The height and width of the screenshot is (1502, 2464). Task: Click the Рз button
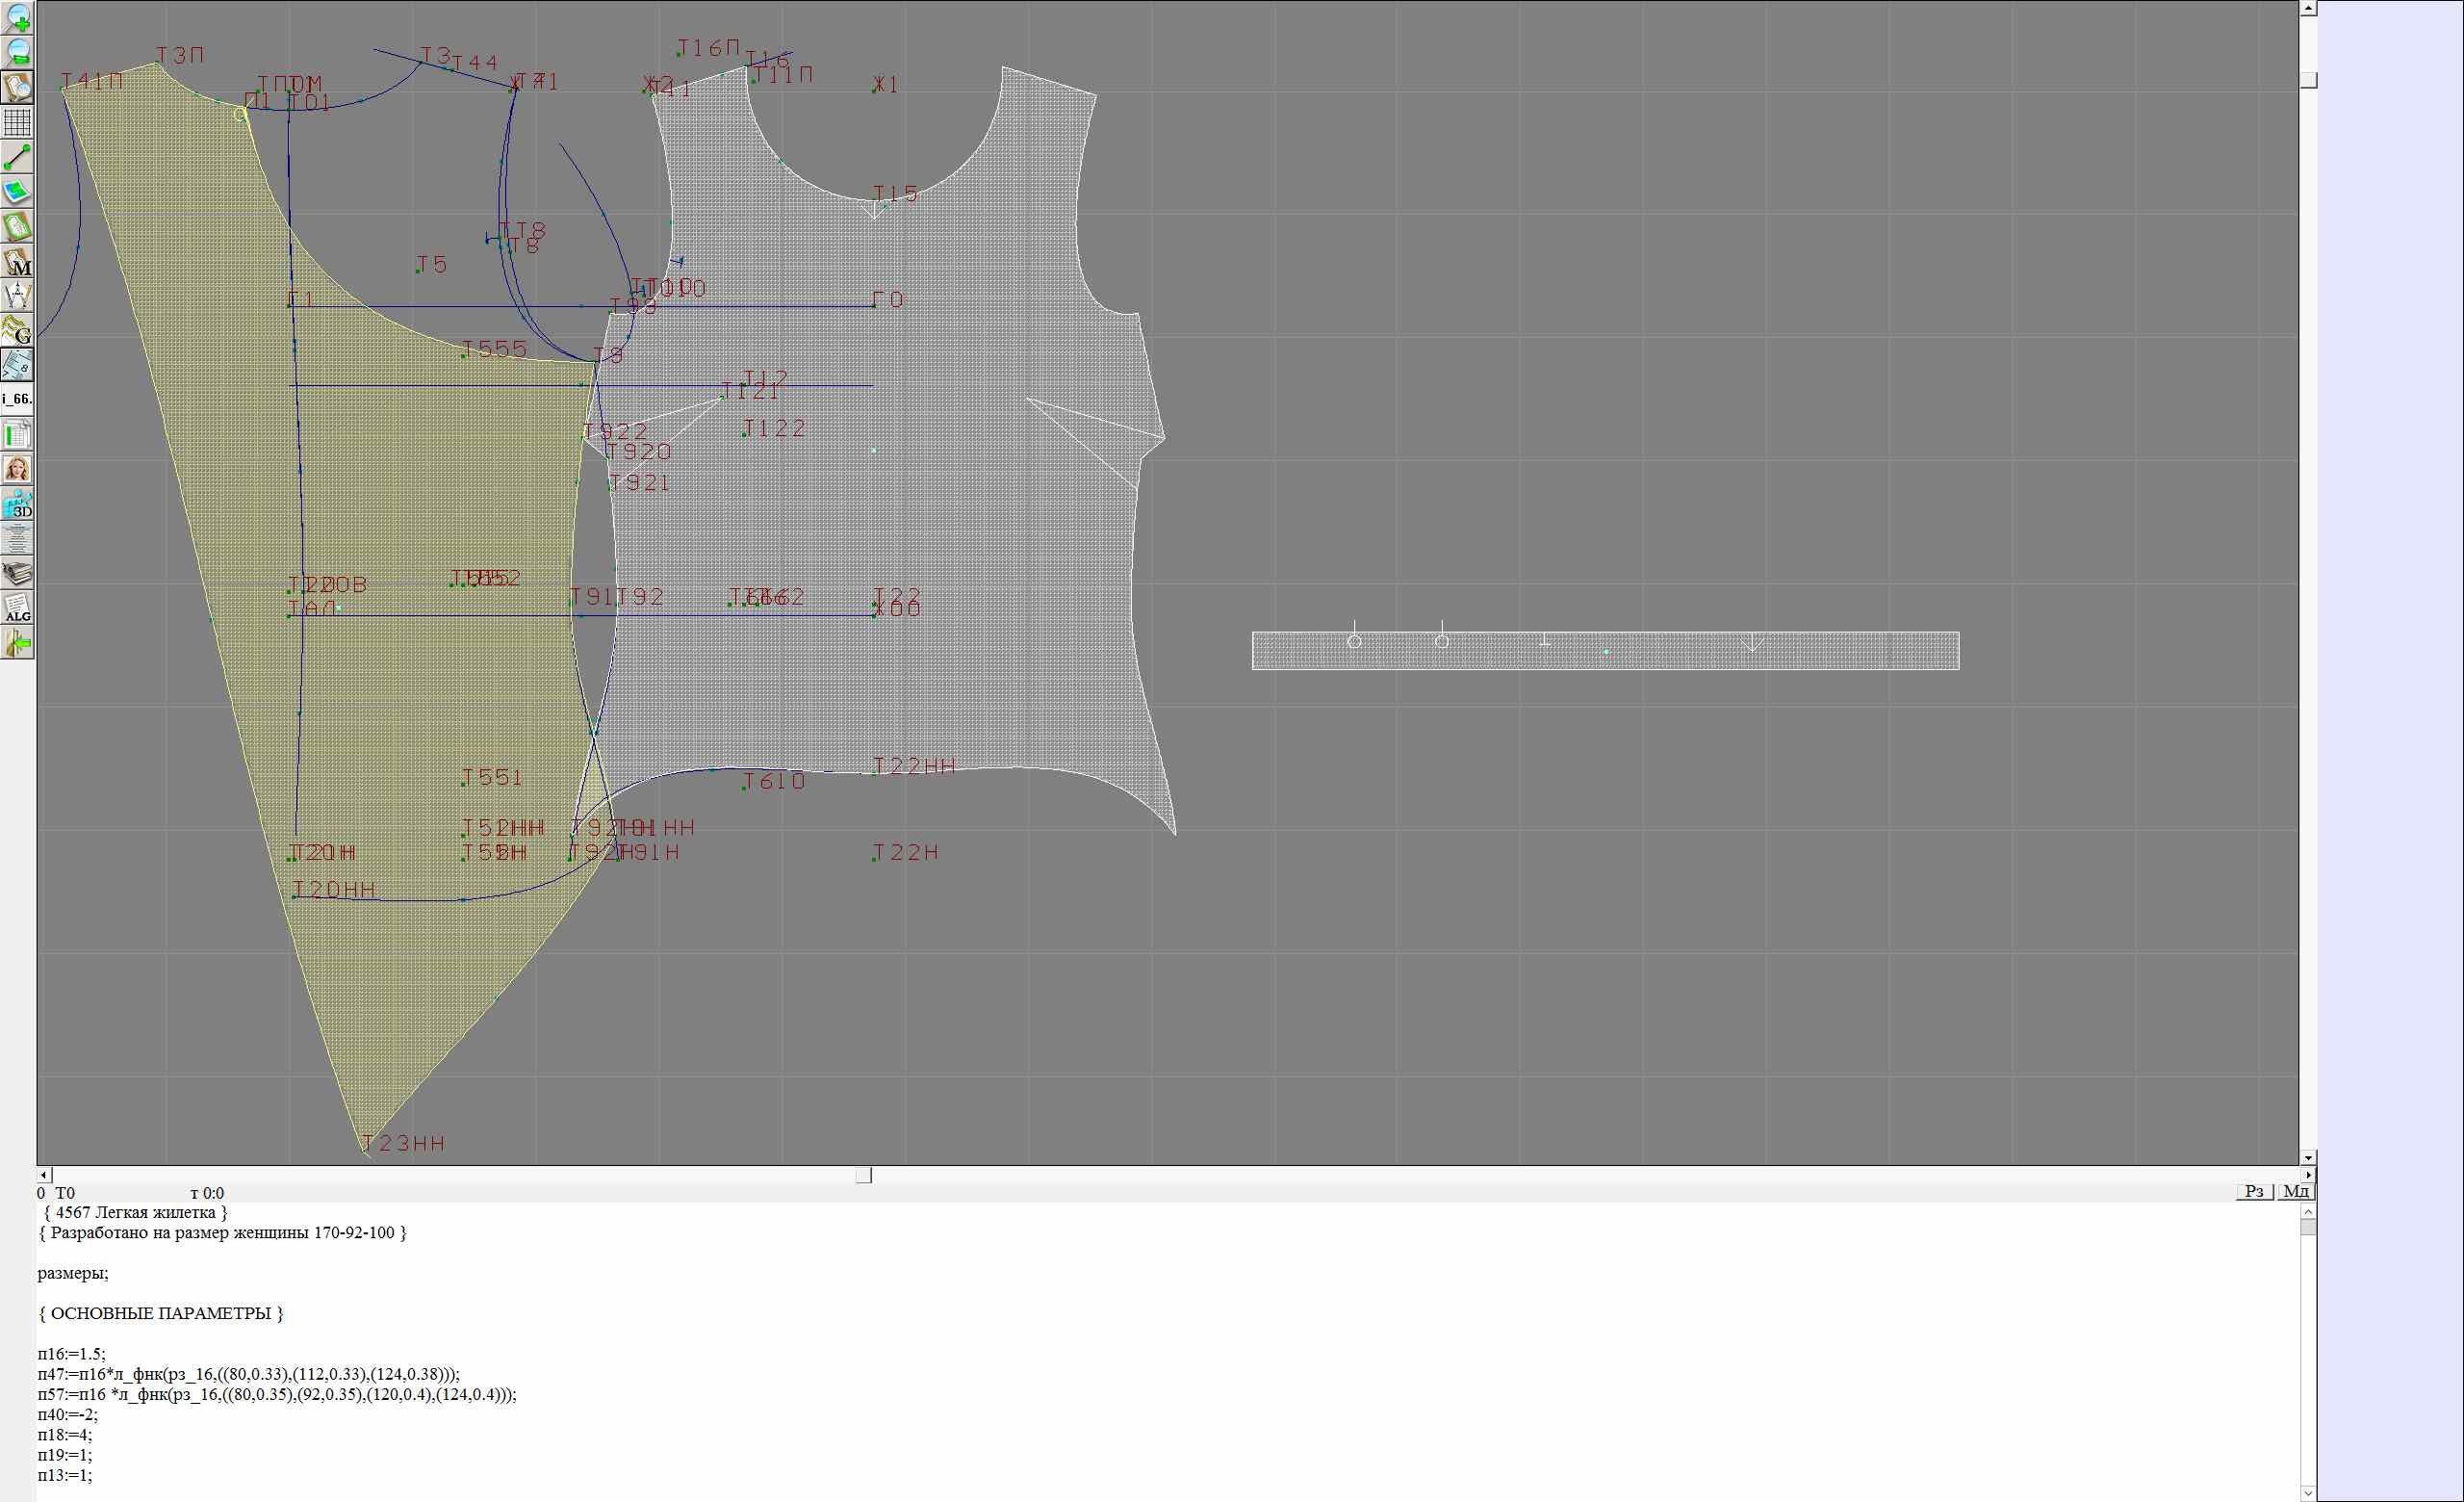tap(2254, 1191)
